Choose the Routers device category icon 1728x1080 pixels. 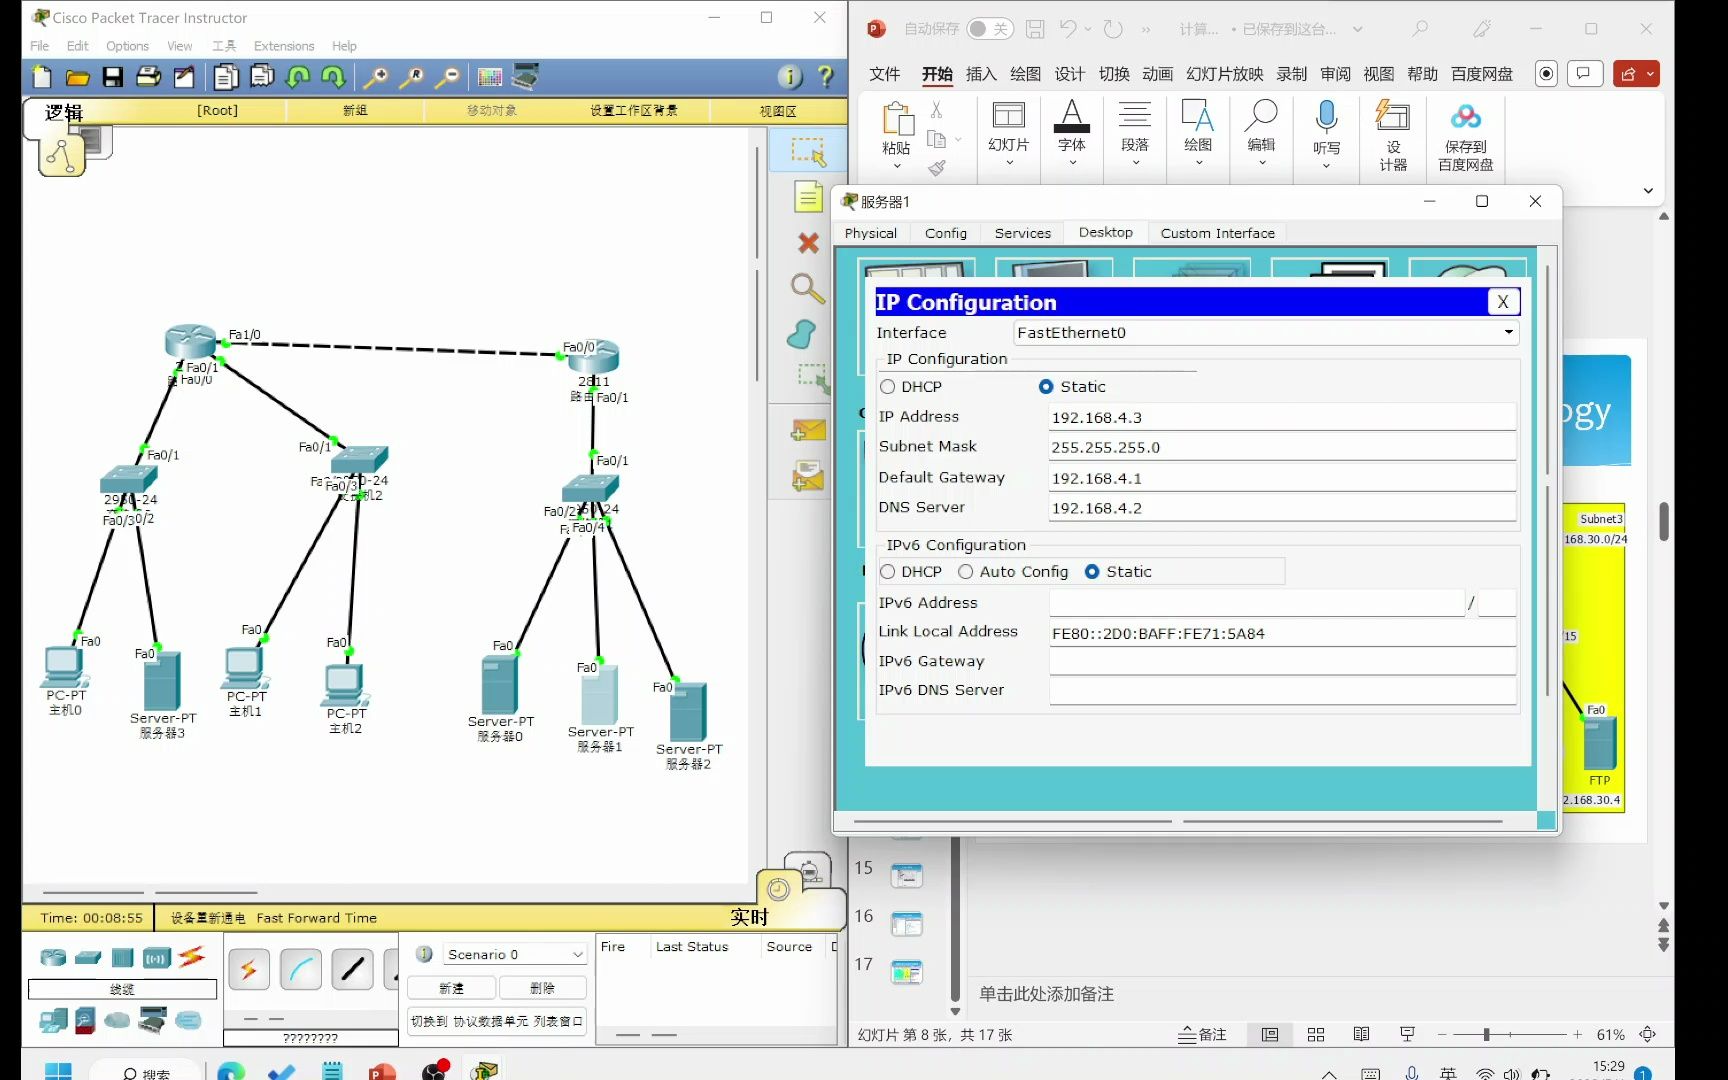(53, 958)
